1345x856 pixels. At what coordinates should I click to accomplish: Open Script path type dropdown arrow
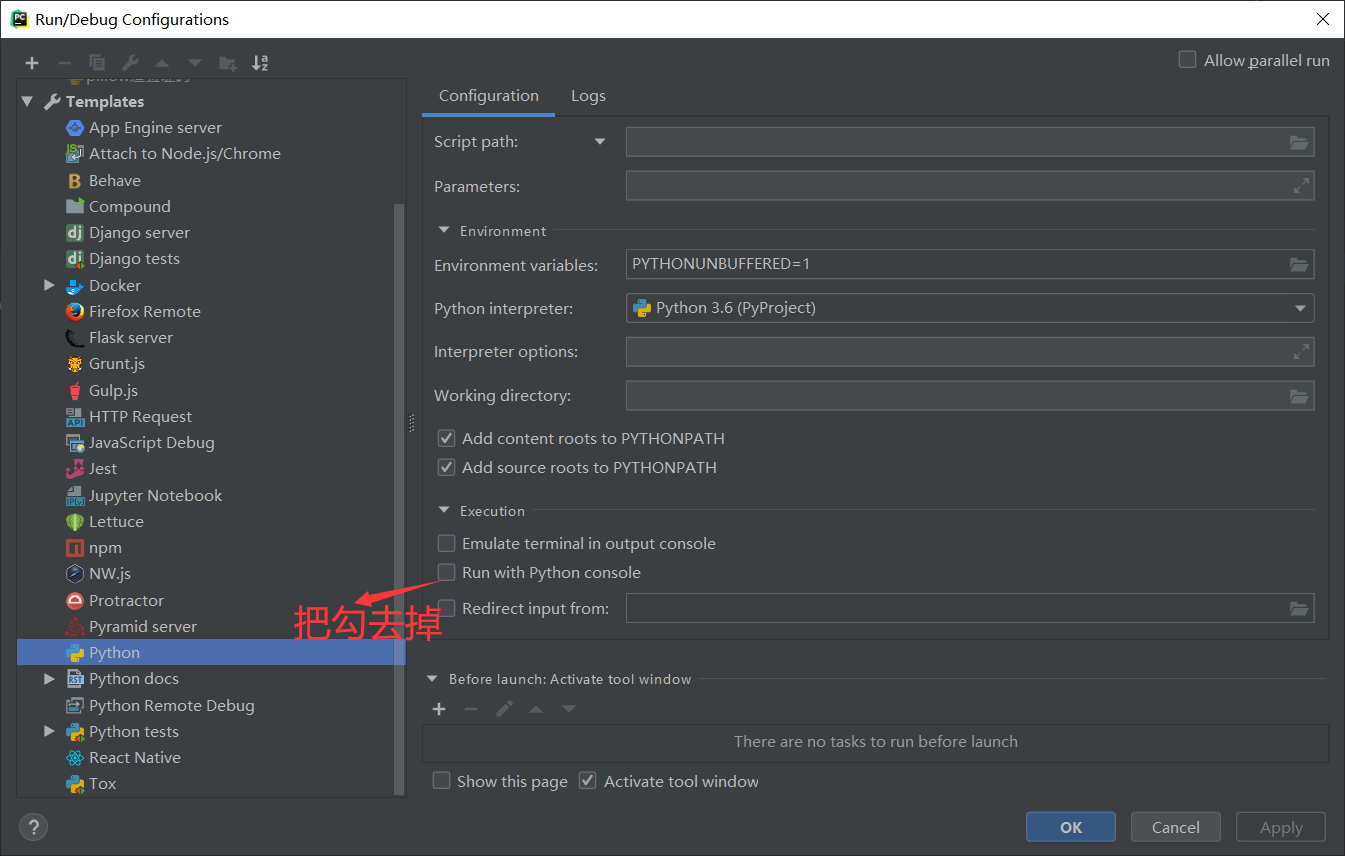point(600,142)
